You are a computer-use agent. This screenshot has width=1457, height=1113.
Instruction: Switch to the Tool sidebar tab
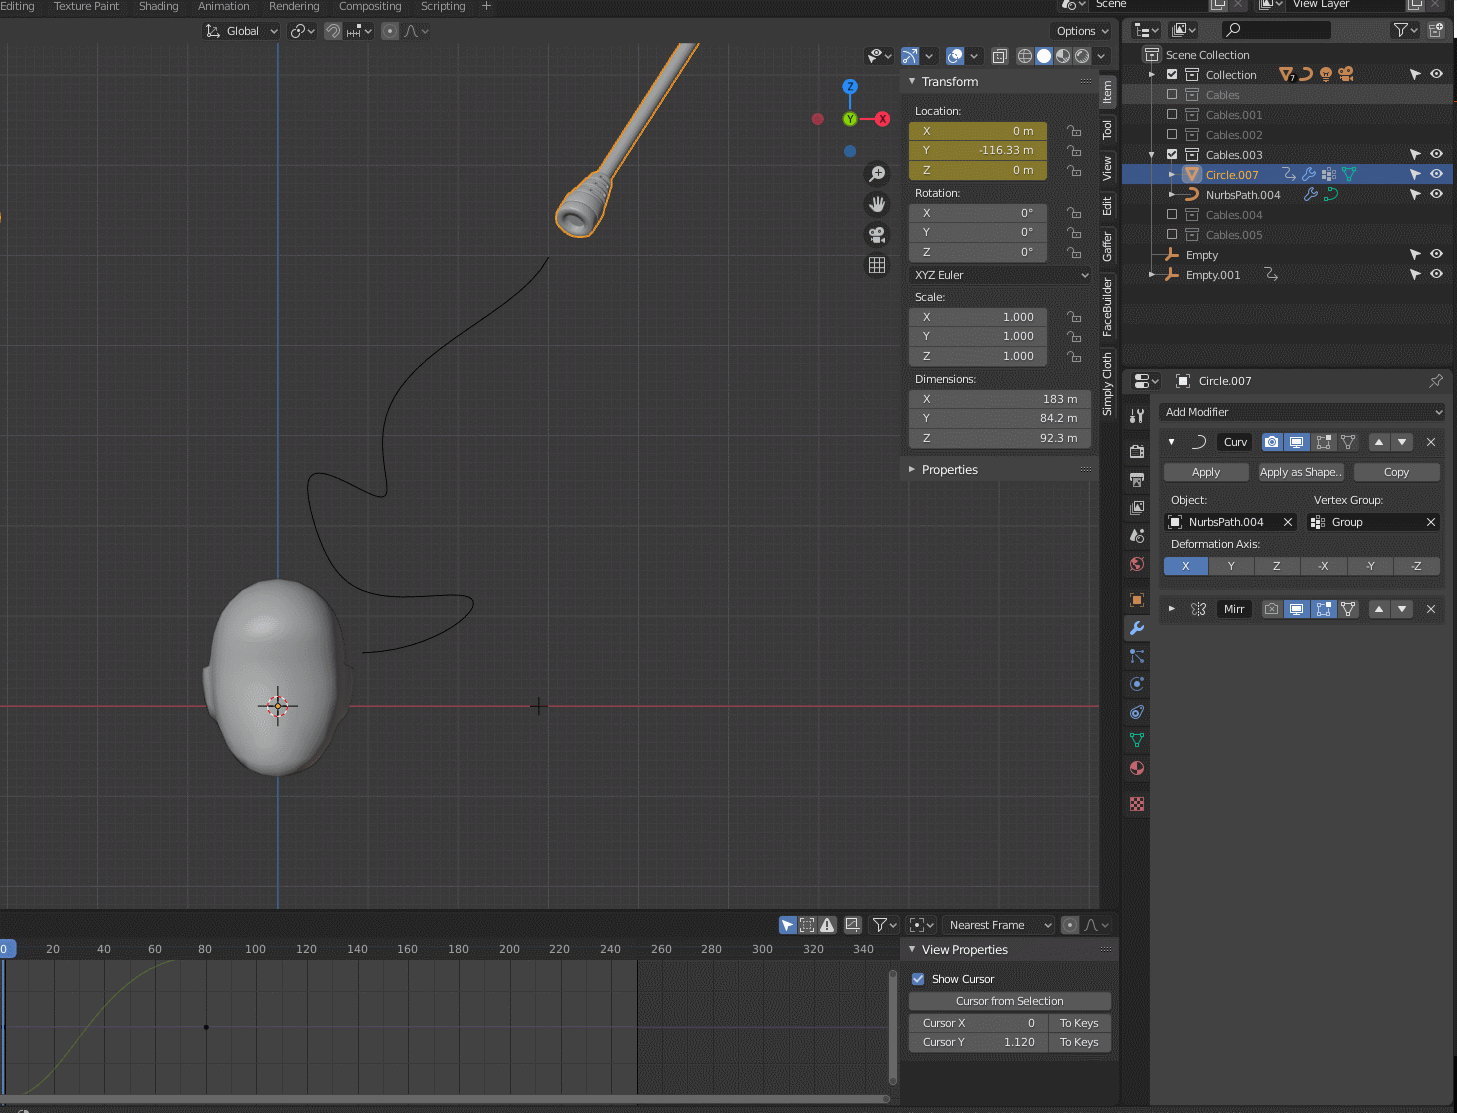point(1107,129)
